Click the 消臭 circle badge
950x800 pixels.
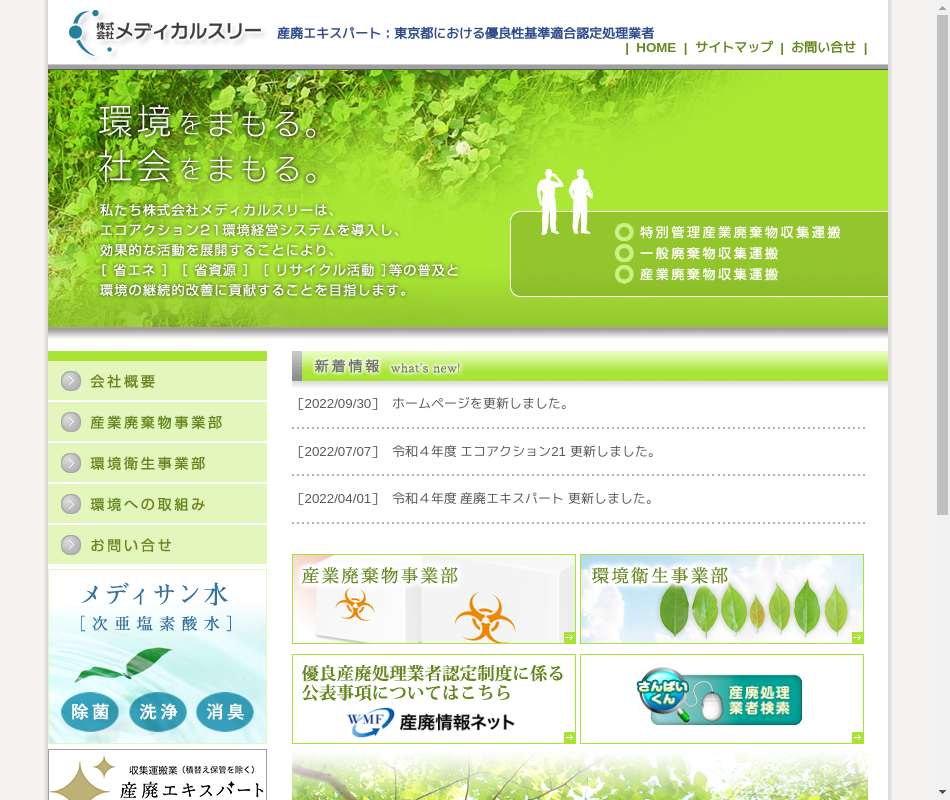click(225, 712)
